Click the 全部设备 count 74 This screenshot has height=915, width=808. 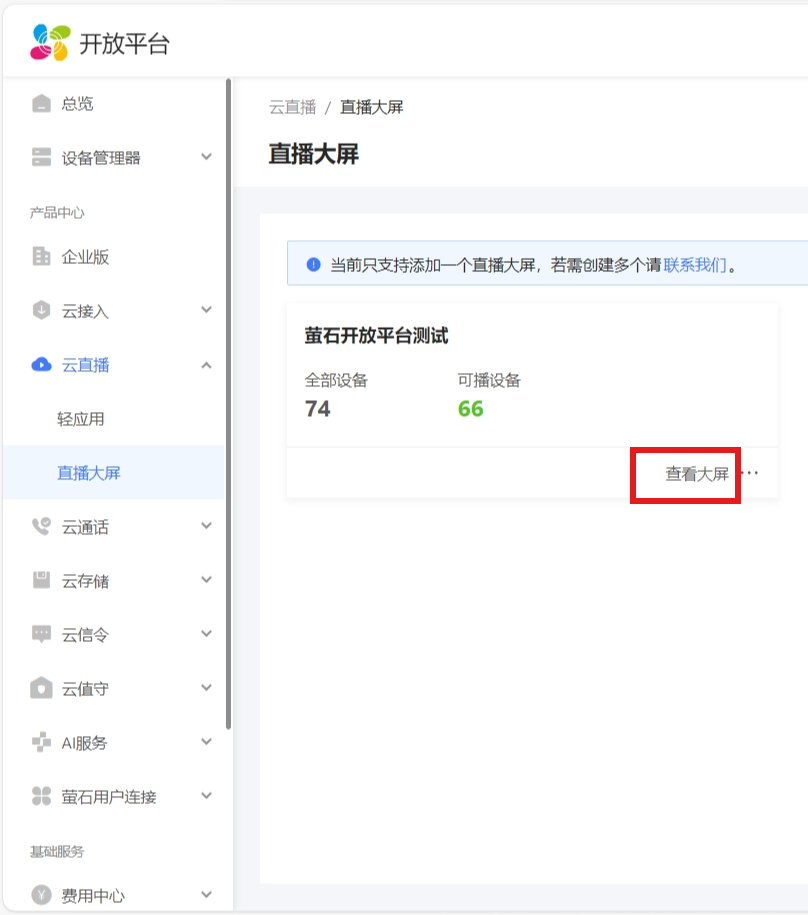pos(317,408)
